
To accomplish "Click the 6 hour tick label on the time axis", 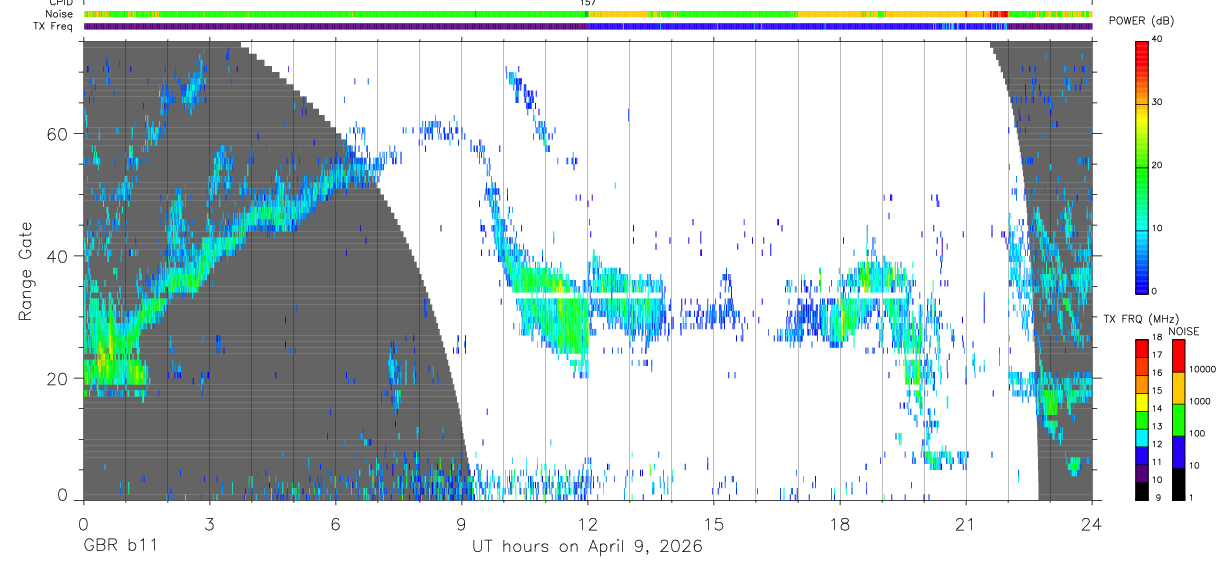I will (335, 523).
